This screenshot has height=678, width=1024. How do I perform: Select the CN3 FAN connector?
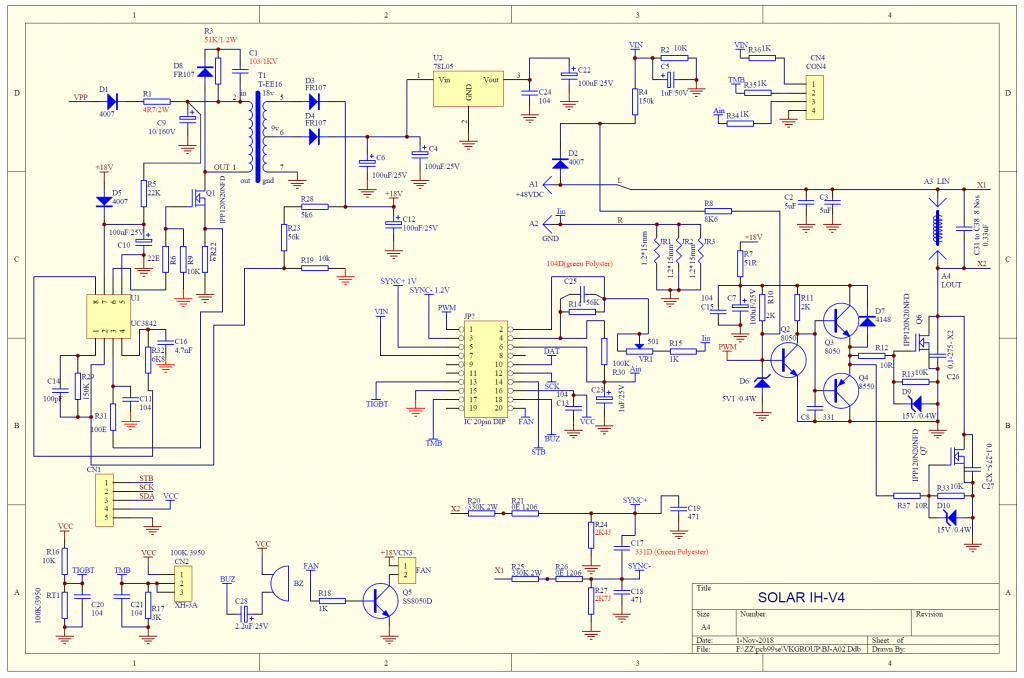(406, 570)
